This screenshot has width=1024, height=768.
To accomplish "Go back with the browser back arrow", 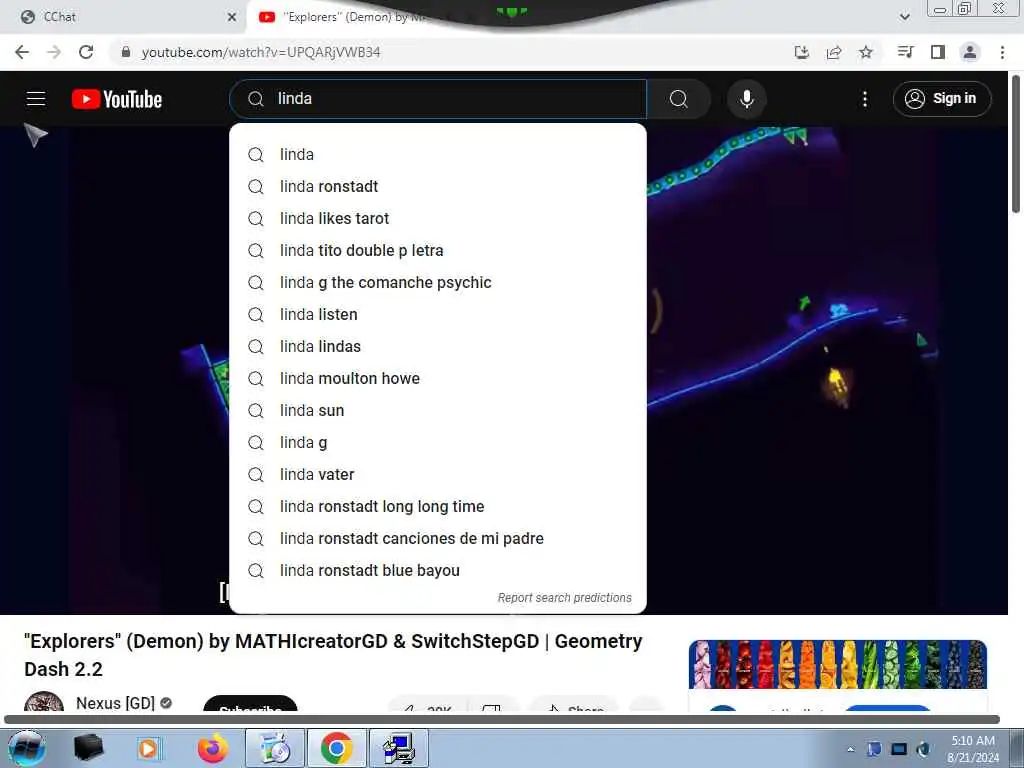I will 22,52.
